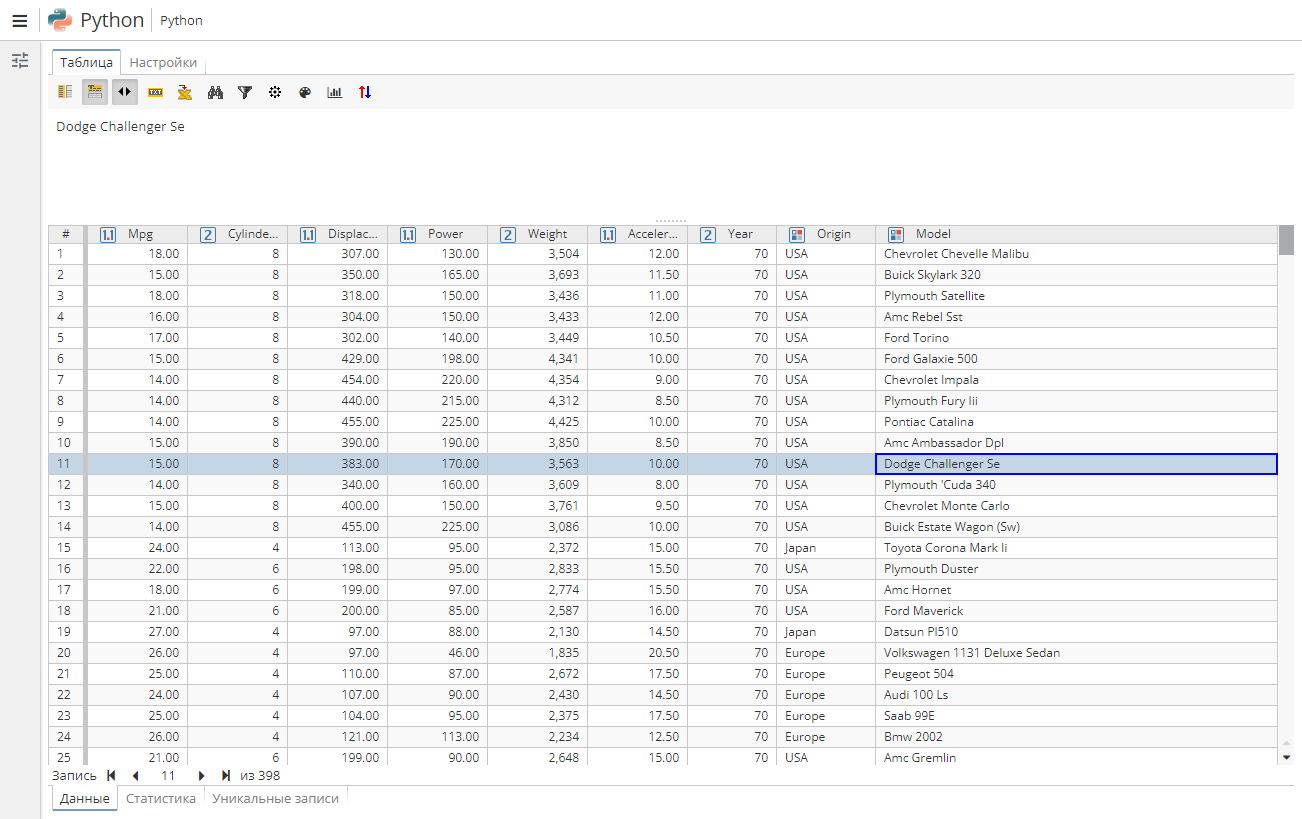Select the Saab 99E cell
1302x819 pixels.
click(1077, 716)
